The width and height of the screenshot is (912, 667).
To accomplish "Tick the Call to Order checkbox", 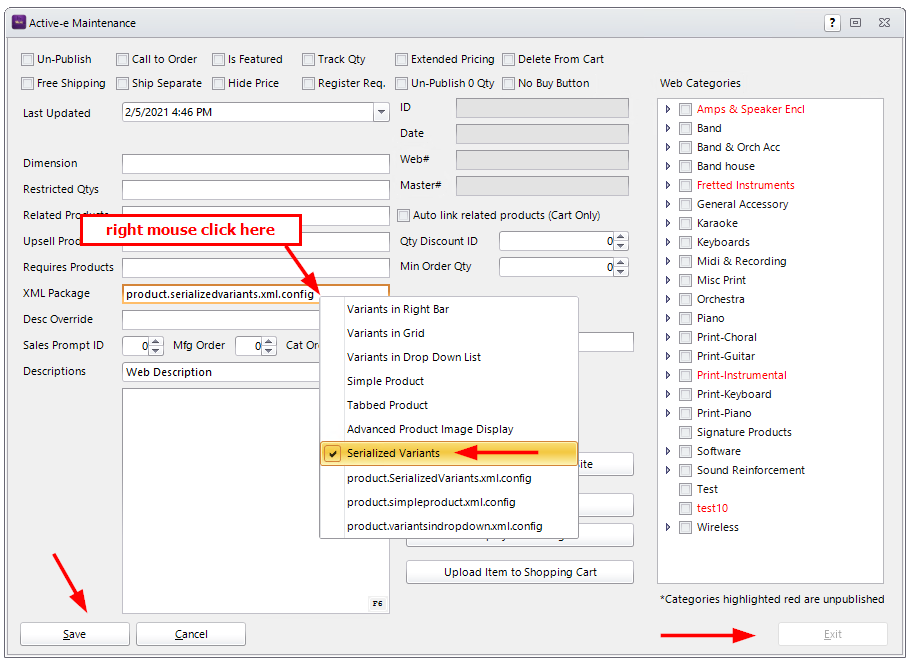I will (x=122, y=59).
